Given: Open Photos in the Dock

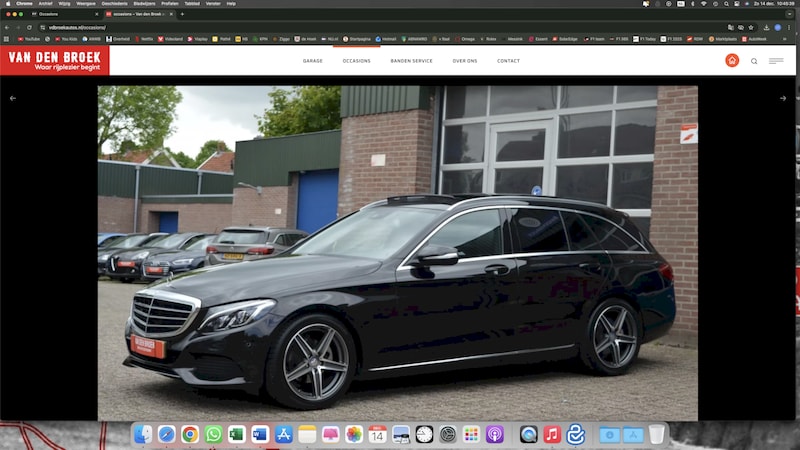Looking at the screenshot, I should click(x=354, y=434).
